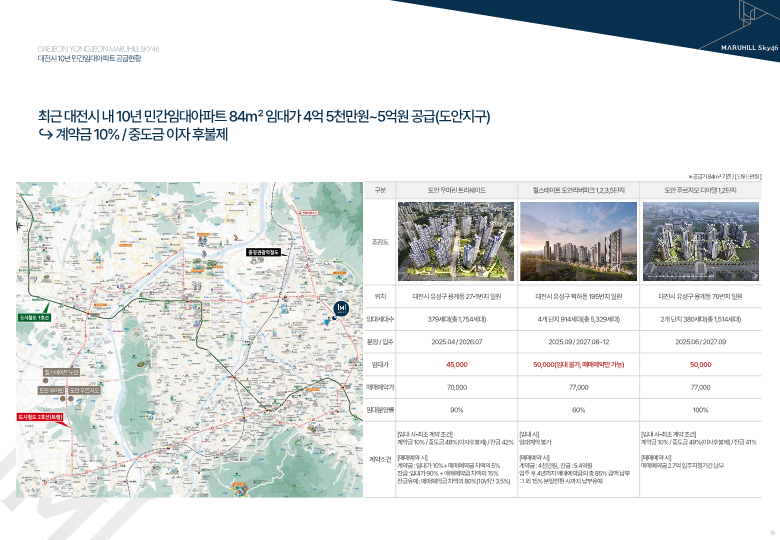Click '77,000' in the 힐스테이트 column

pyautogui.click(x=578, y=387)
